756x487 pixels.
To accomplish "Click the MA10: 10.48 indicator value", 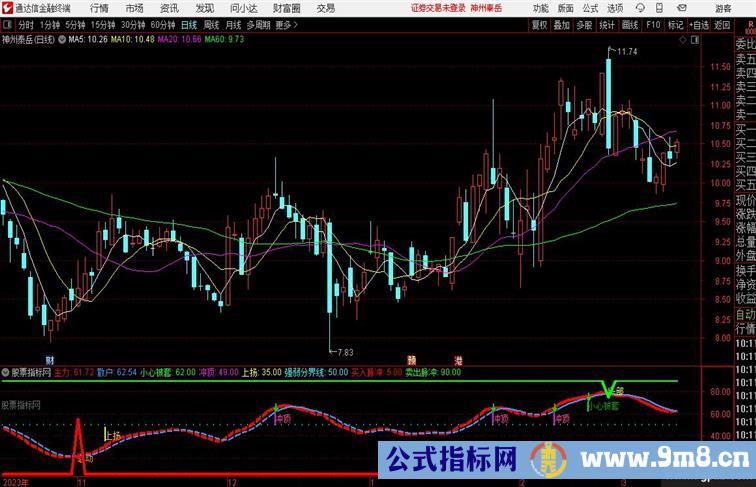I will (x=133, y=40).
